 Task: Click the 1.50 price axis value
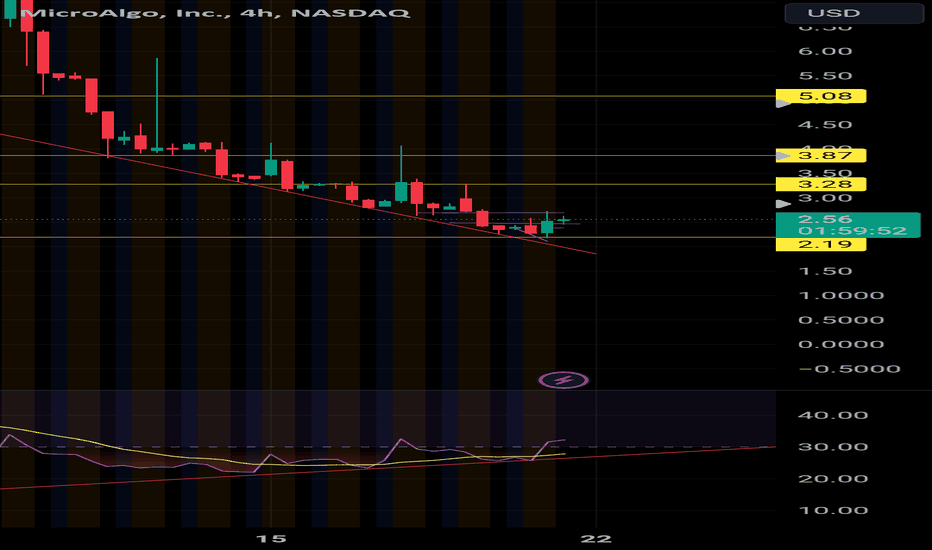(825, 271)
